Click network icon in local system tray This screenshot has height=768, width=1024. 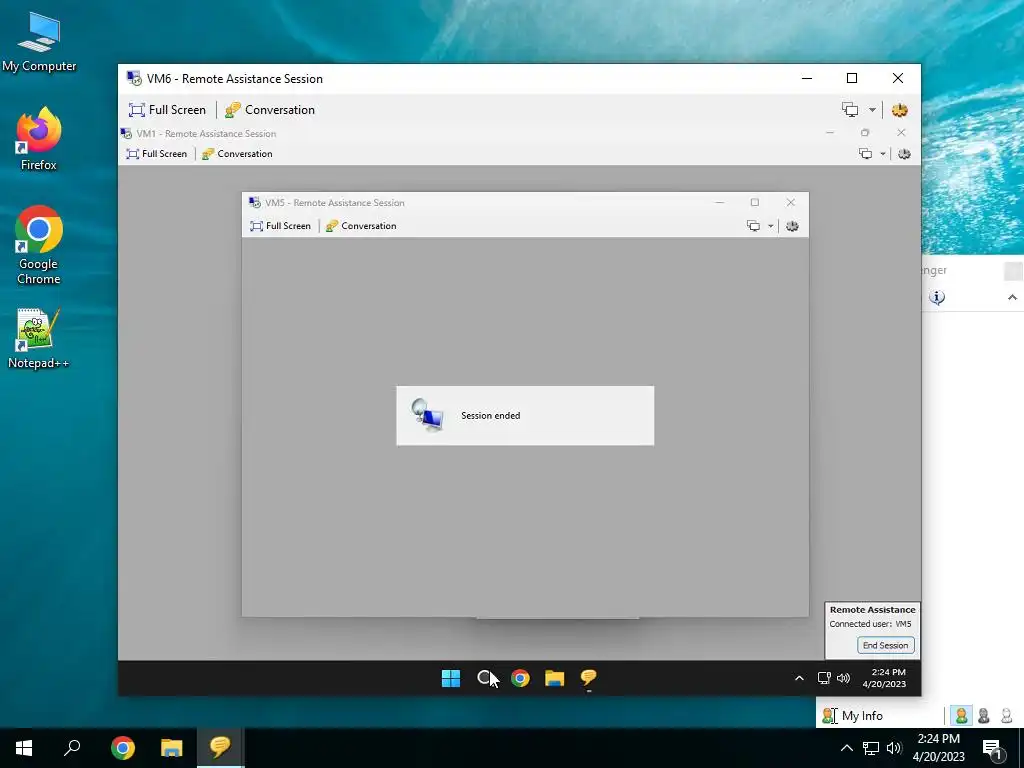click(x=871, y=748)
